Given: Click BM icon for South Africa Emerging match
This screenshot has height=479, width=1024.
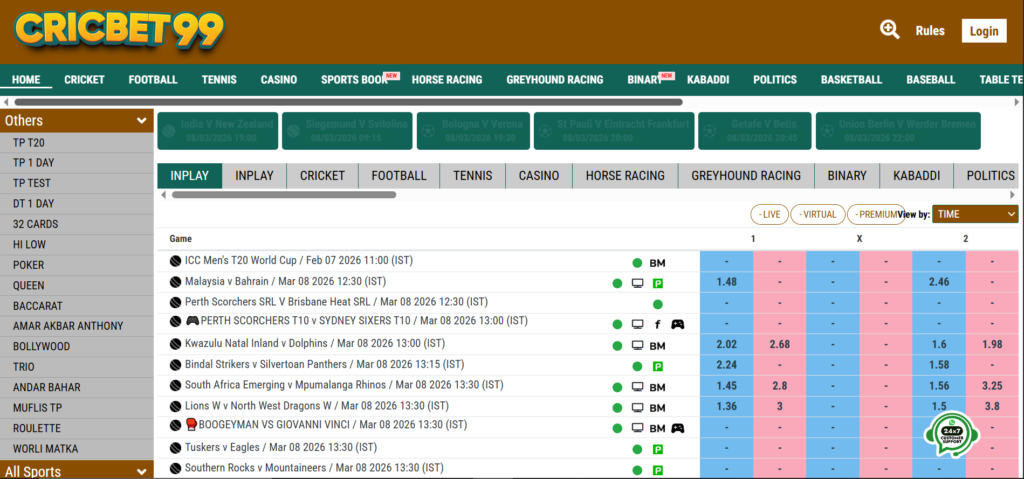Looking at the screenshot, I should pos(657,388).
